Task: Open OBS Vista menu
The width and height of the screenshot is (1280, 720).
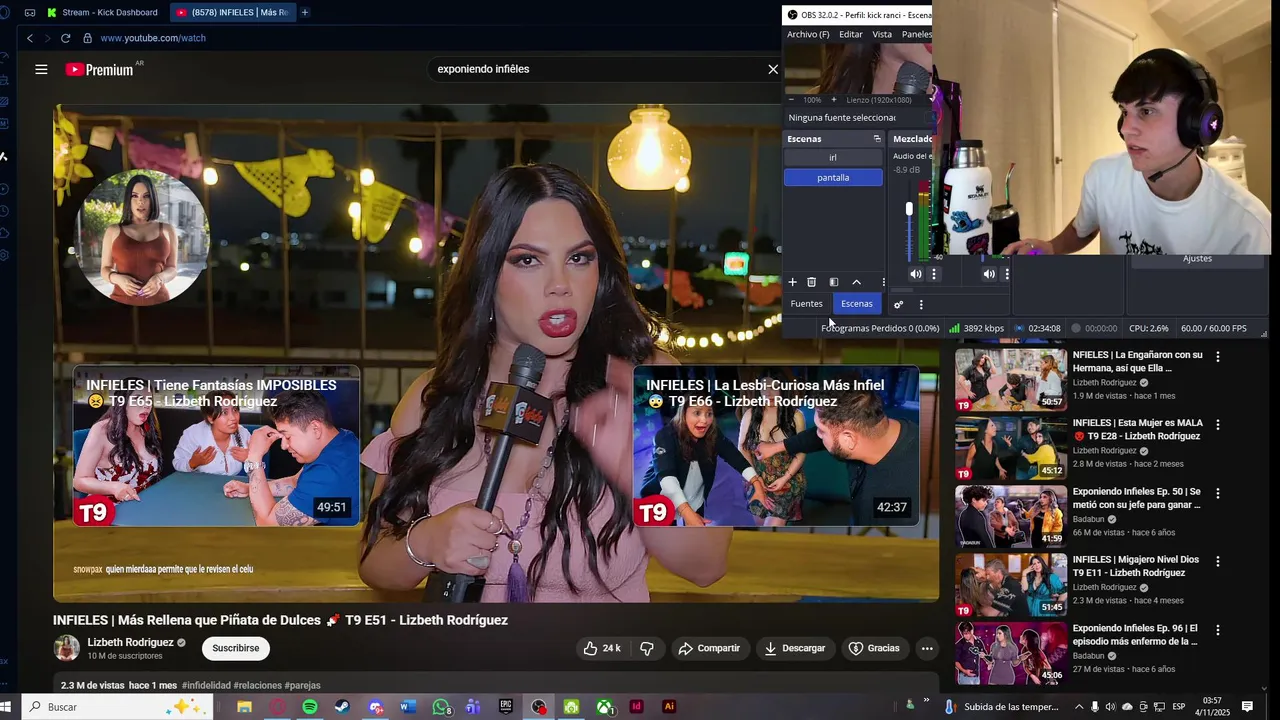Action: [x=882, y=34]
